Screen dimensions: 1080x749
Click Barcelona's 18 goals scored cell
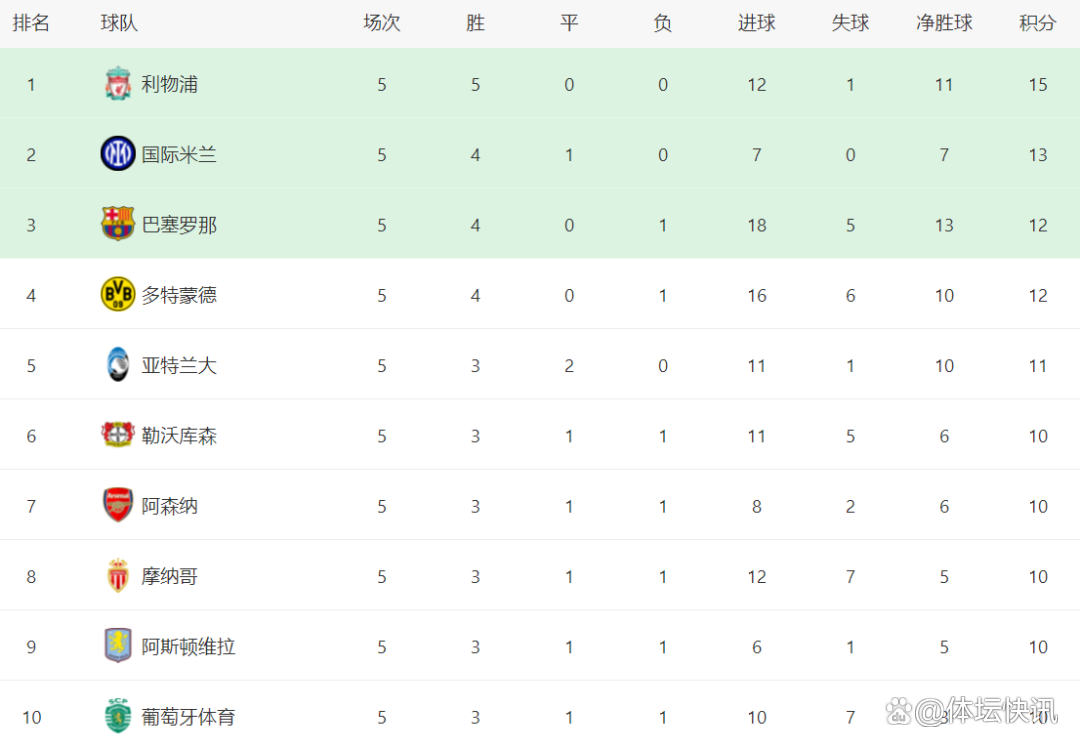(x=756, y=225)
